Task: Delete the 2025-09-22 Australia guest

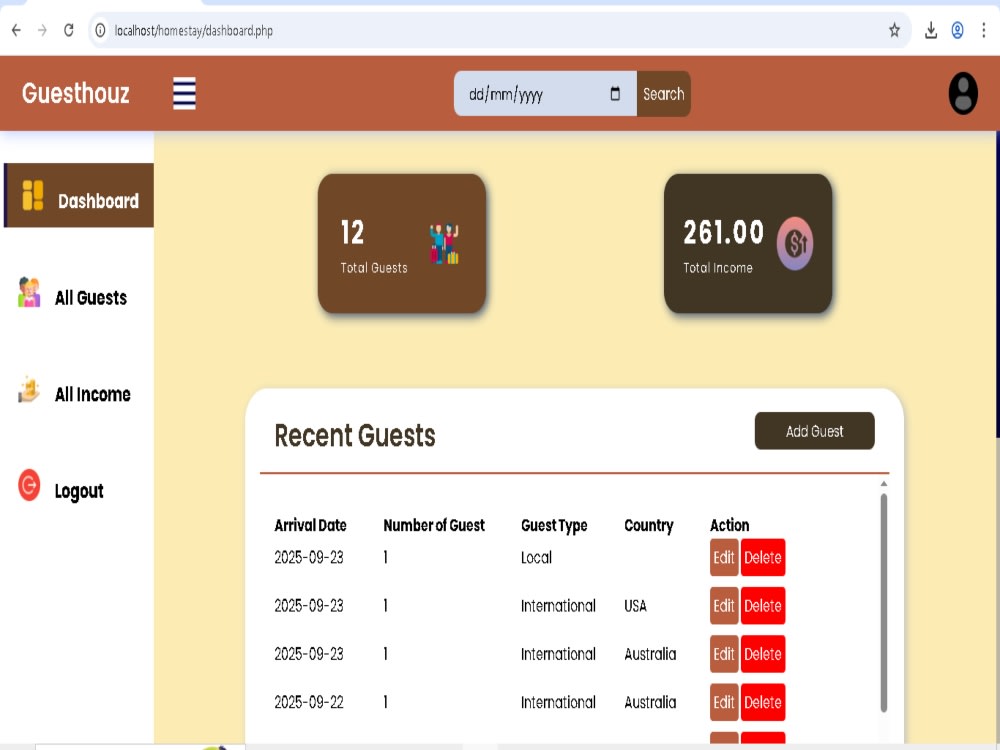Action: click(x=763, y=702)
